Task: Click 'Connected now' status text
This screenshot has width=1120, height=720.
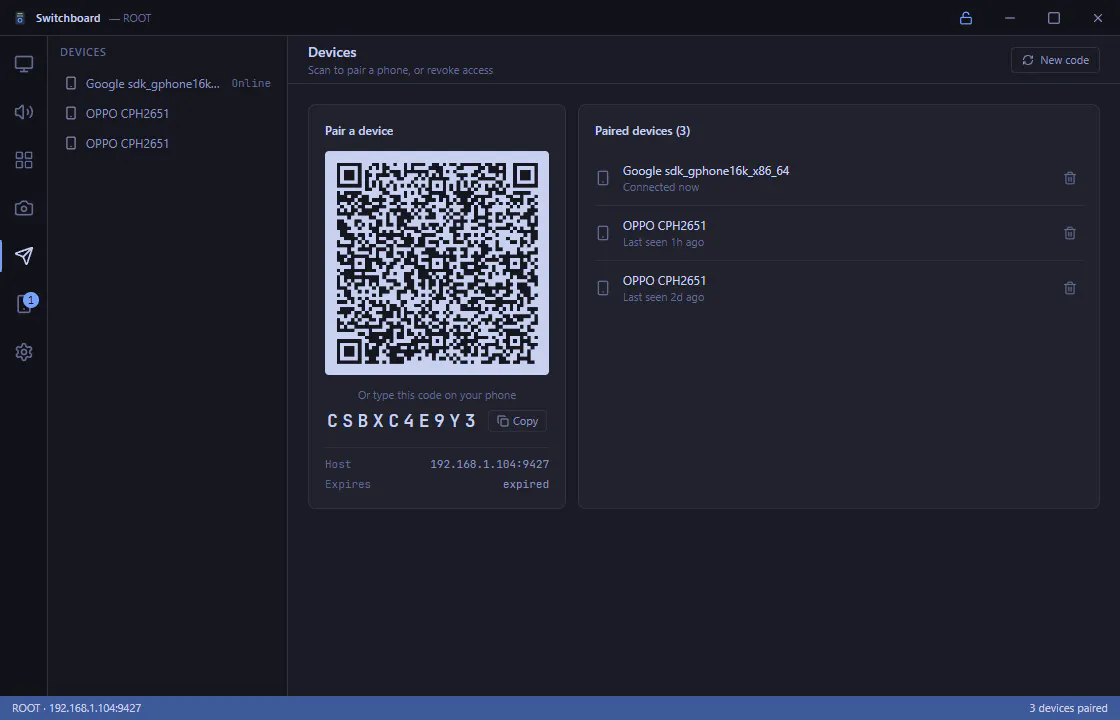Action: point(661,187)
